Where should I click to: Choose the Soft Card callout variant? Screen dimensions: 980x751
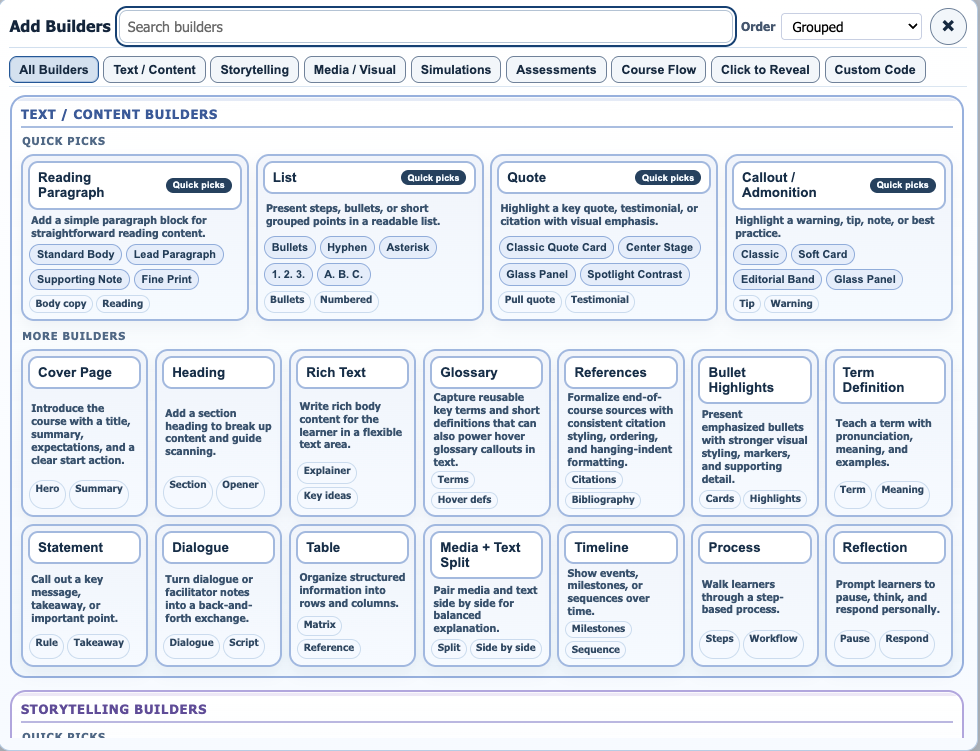click(x=822, y=254)
